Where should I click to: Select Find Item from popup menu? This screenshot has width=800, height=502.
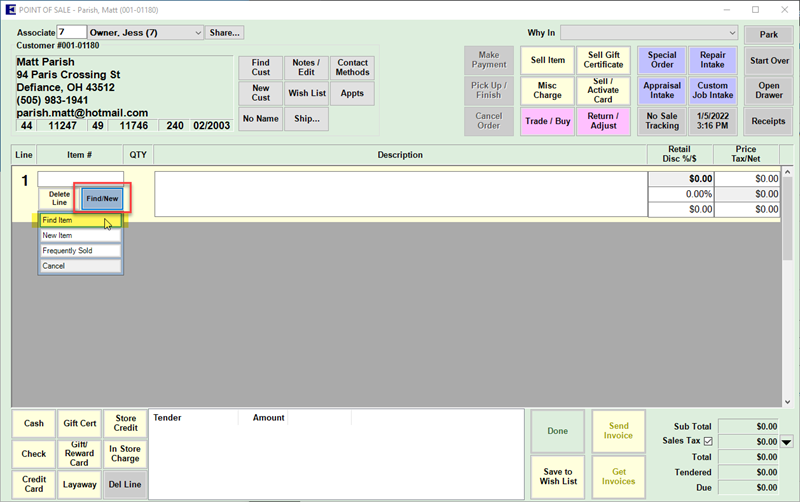(80, 220)
